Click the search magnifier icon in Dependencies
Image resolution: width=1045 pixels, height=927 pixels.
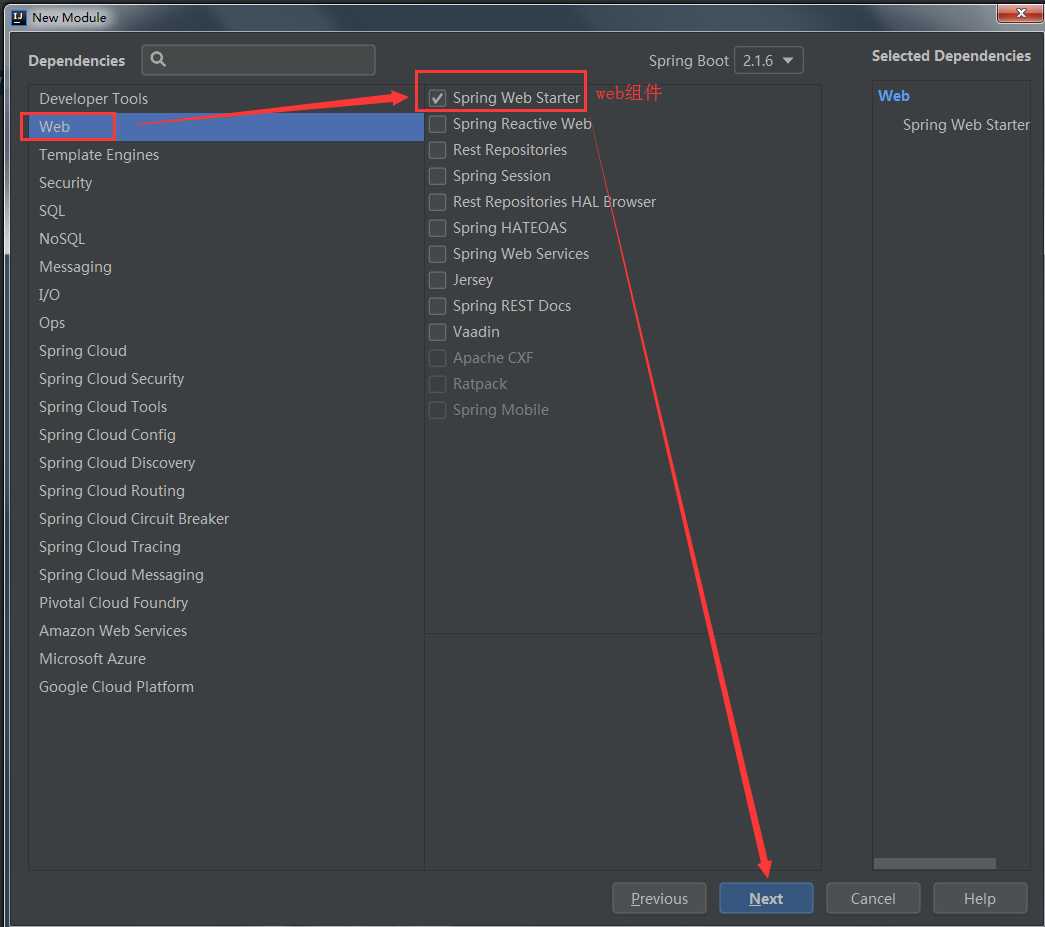158,59
